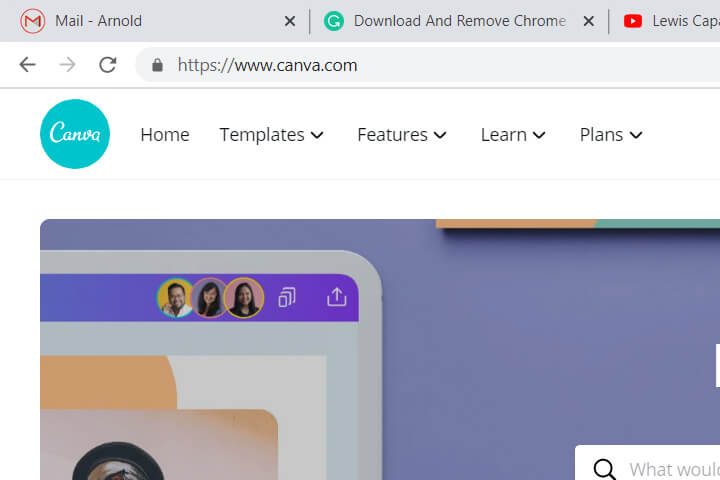Click the Gmail icon on Mail tab

click(x=33, y=21)
